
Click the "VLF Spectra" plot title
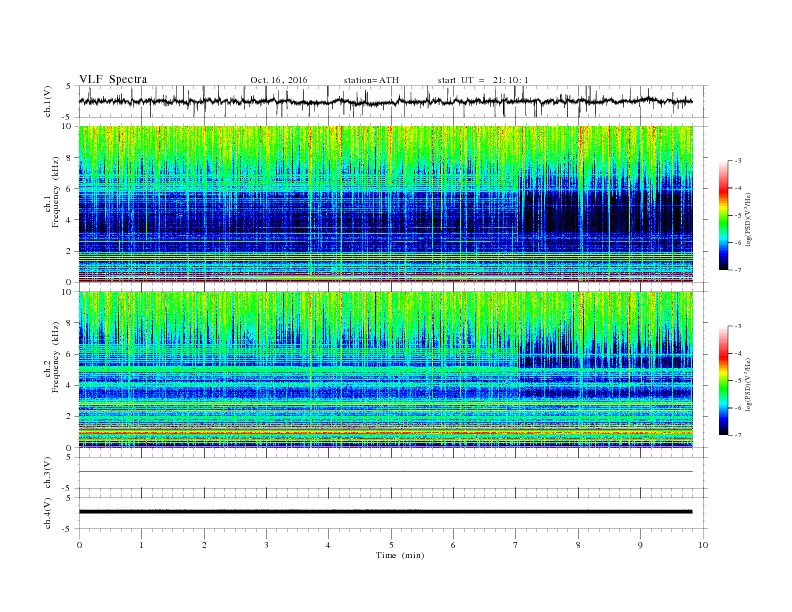[113, 79]
